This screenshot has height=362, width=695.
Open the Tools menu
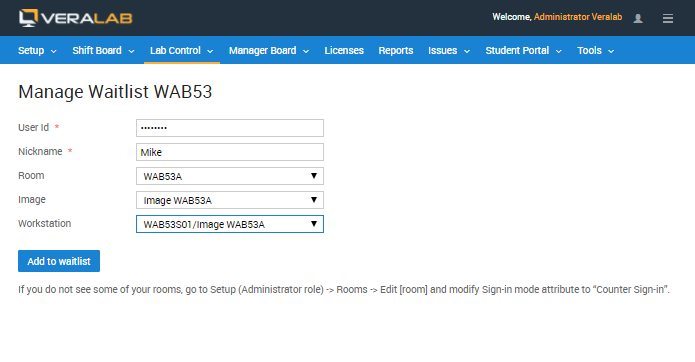(595, 51)
